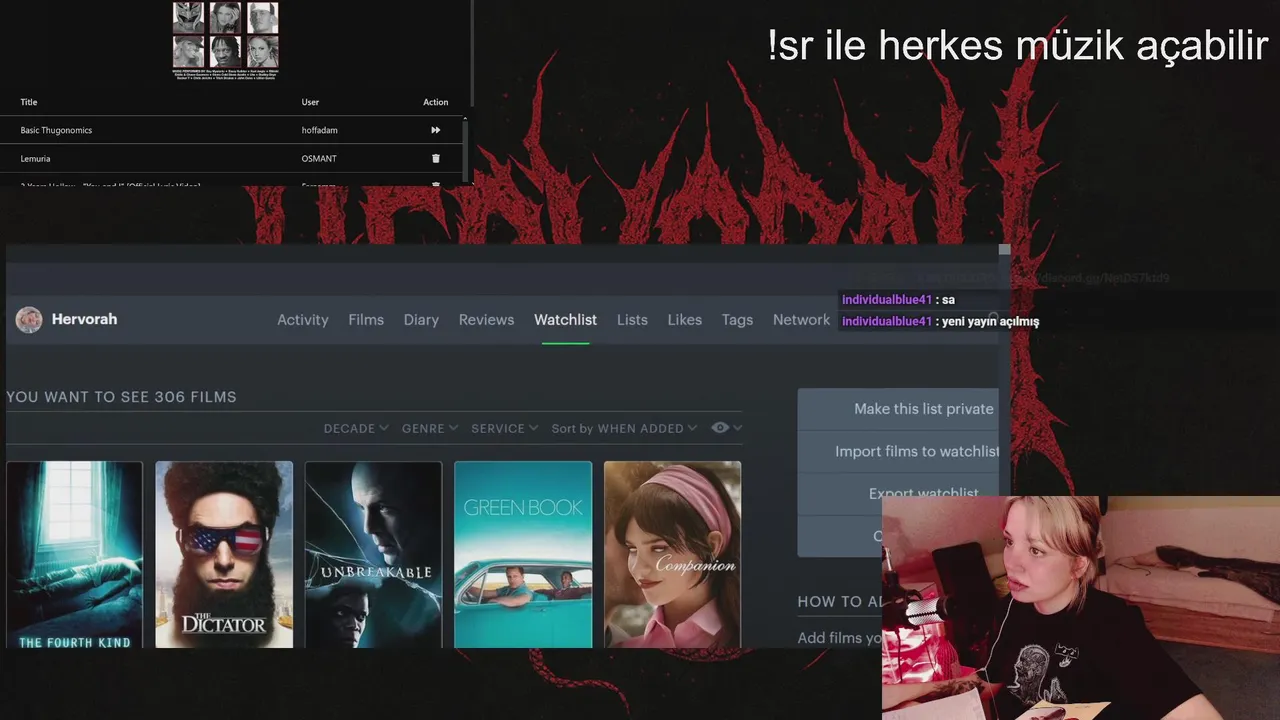Open the Unbreakable film poster
Screen dimensions: 1280x720
click(x=373, y=554)
